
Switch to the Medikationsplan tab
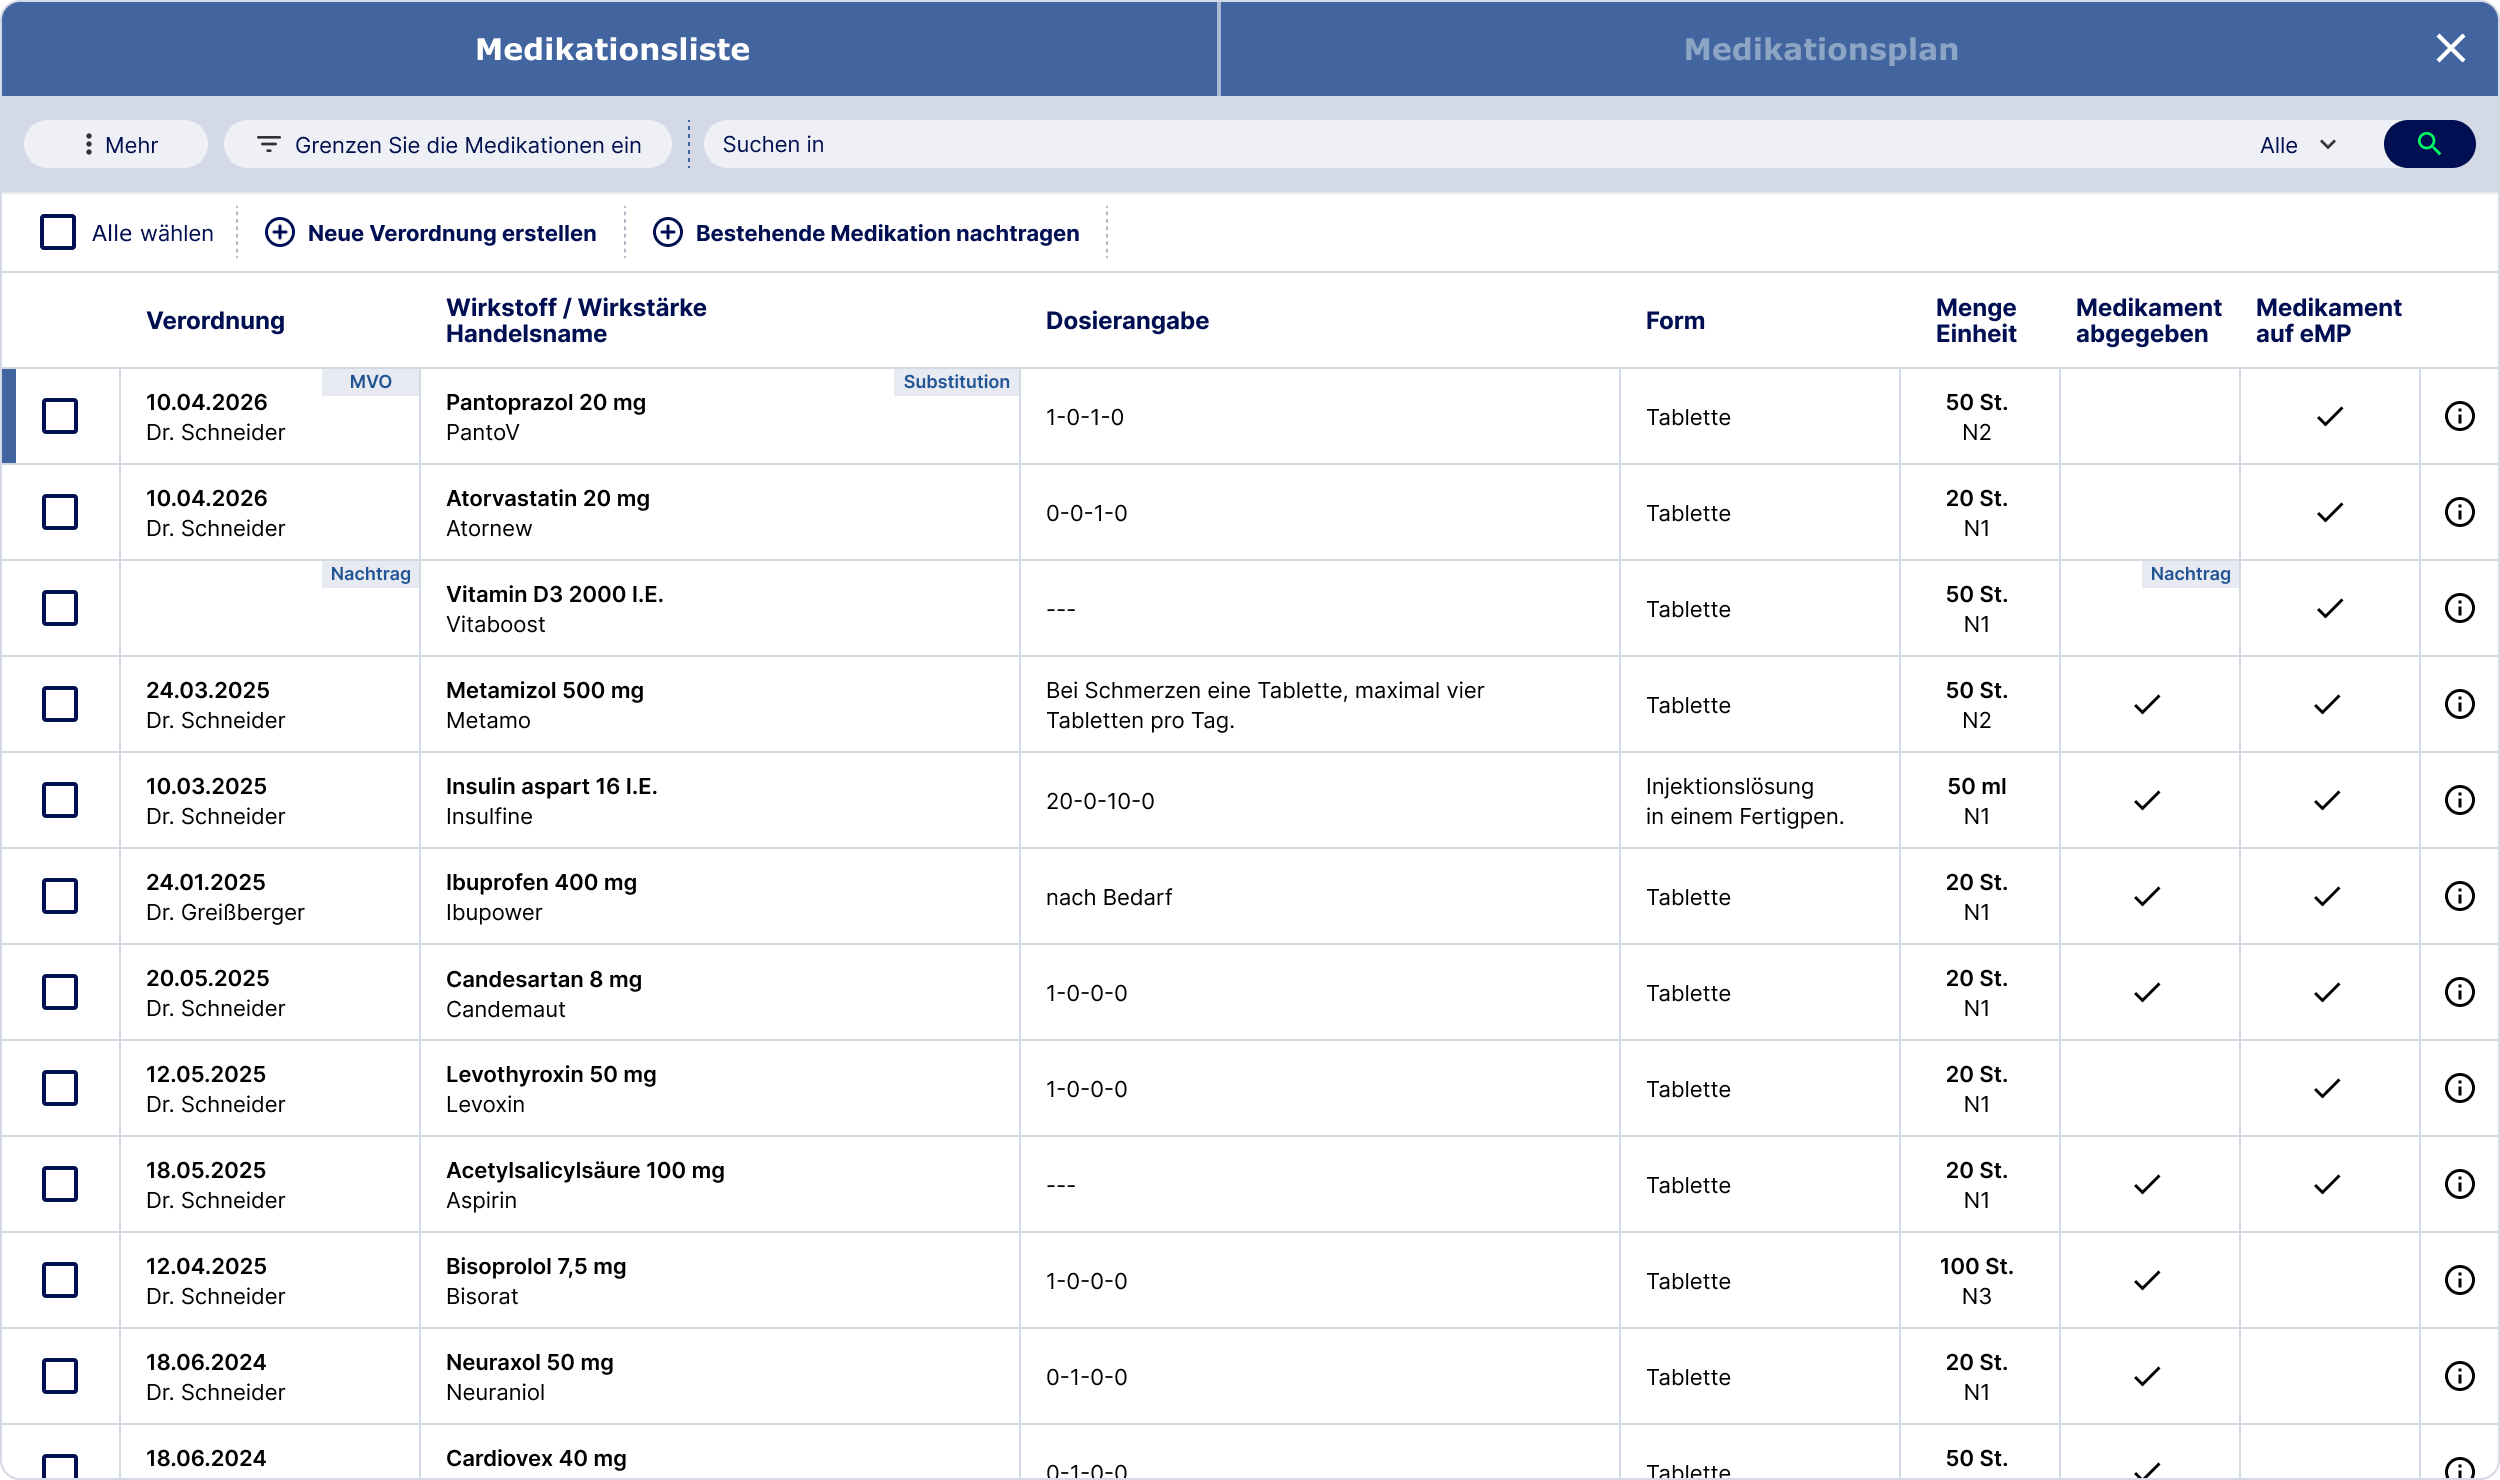tap(1820, 48)
